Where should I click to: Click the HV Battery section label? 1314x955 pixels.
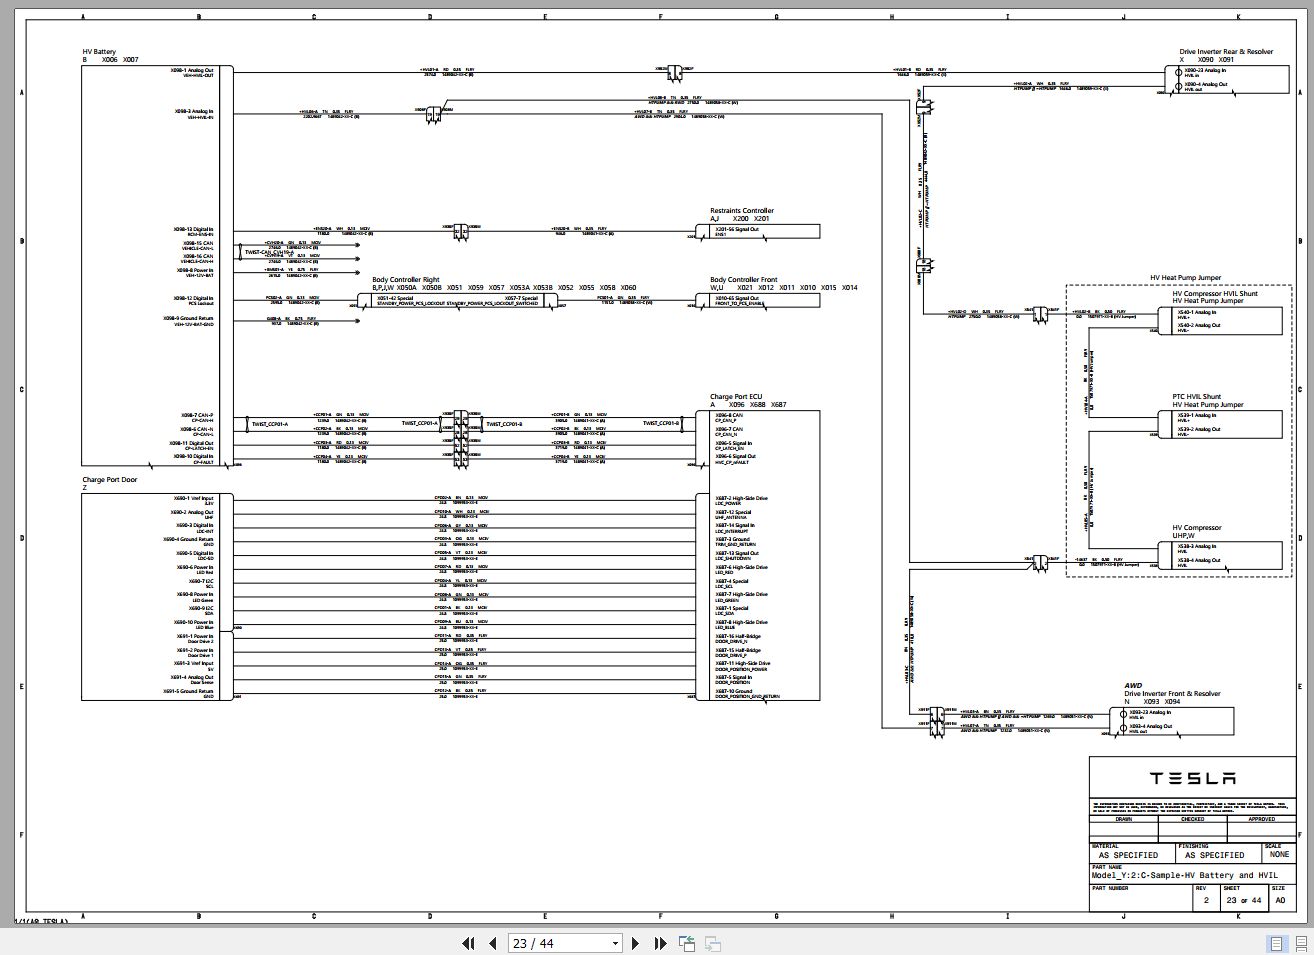pyautogui.click(x=97, y=51)
